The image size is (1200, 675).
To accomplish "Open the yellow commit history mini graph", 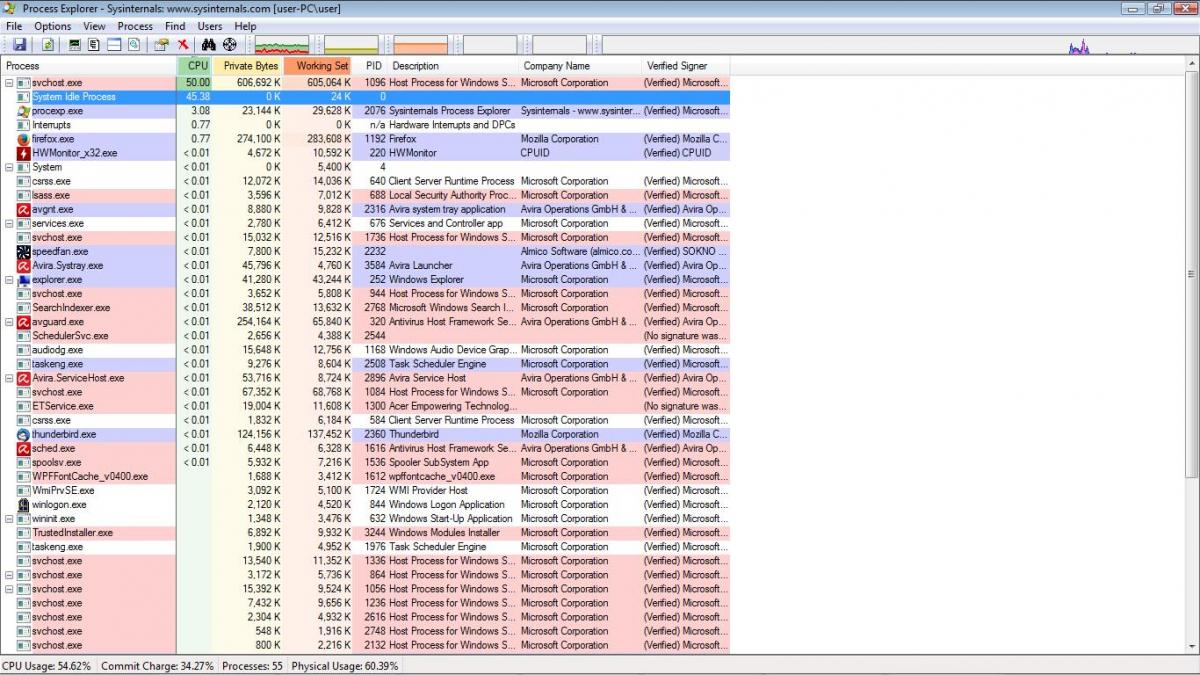I will 351,45.
